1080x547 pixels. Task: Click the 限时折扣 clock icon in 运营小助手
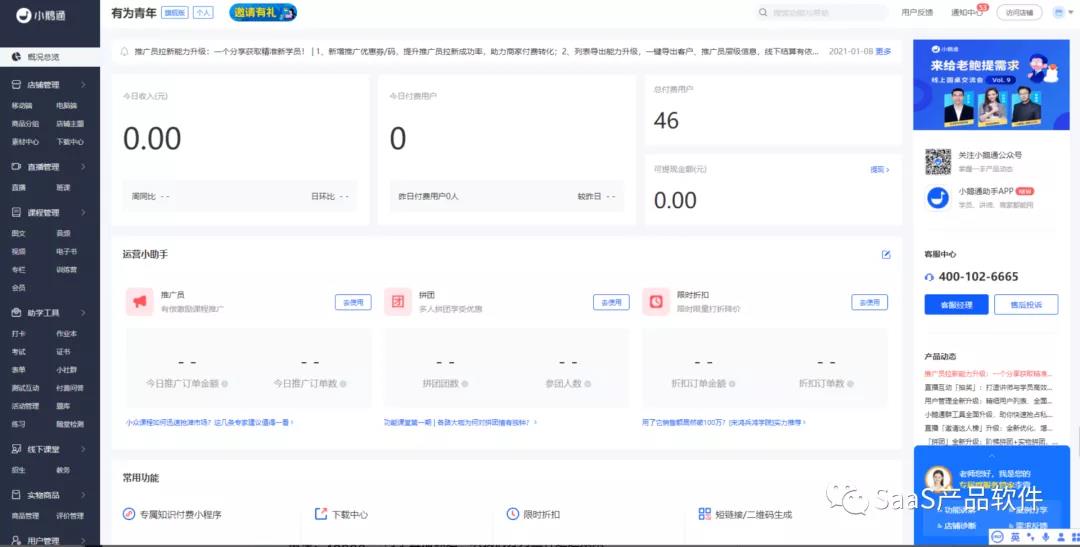[656, 301]
